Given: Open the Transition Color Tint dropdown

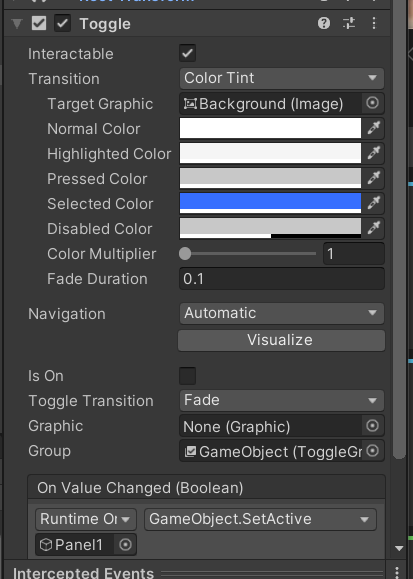Looking at the screenshot, I should [281, 78].
